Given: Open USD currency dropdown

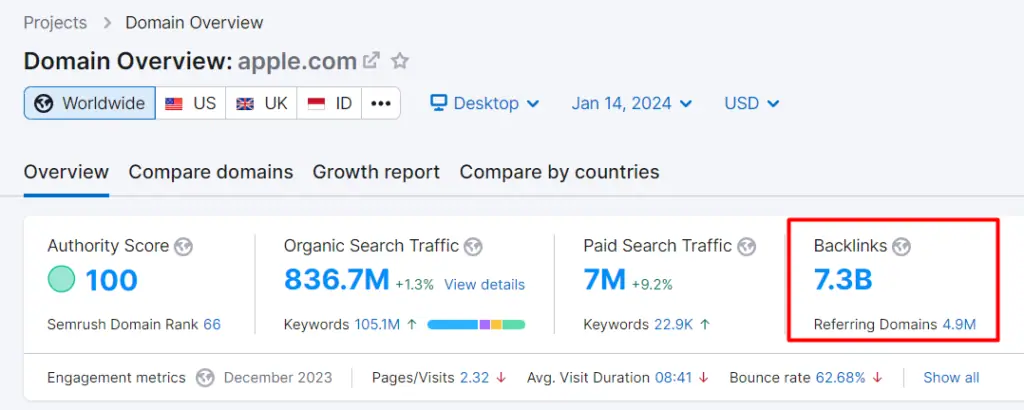Looking at the screenshot, I should pyautogui.click(x=752, y=103).
